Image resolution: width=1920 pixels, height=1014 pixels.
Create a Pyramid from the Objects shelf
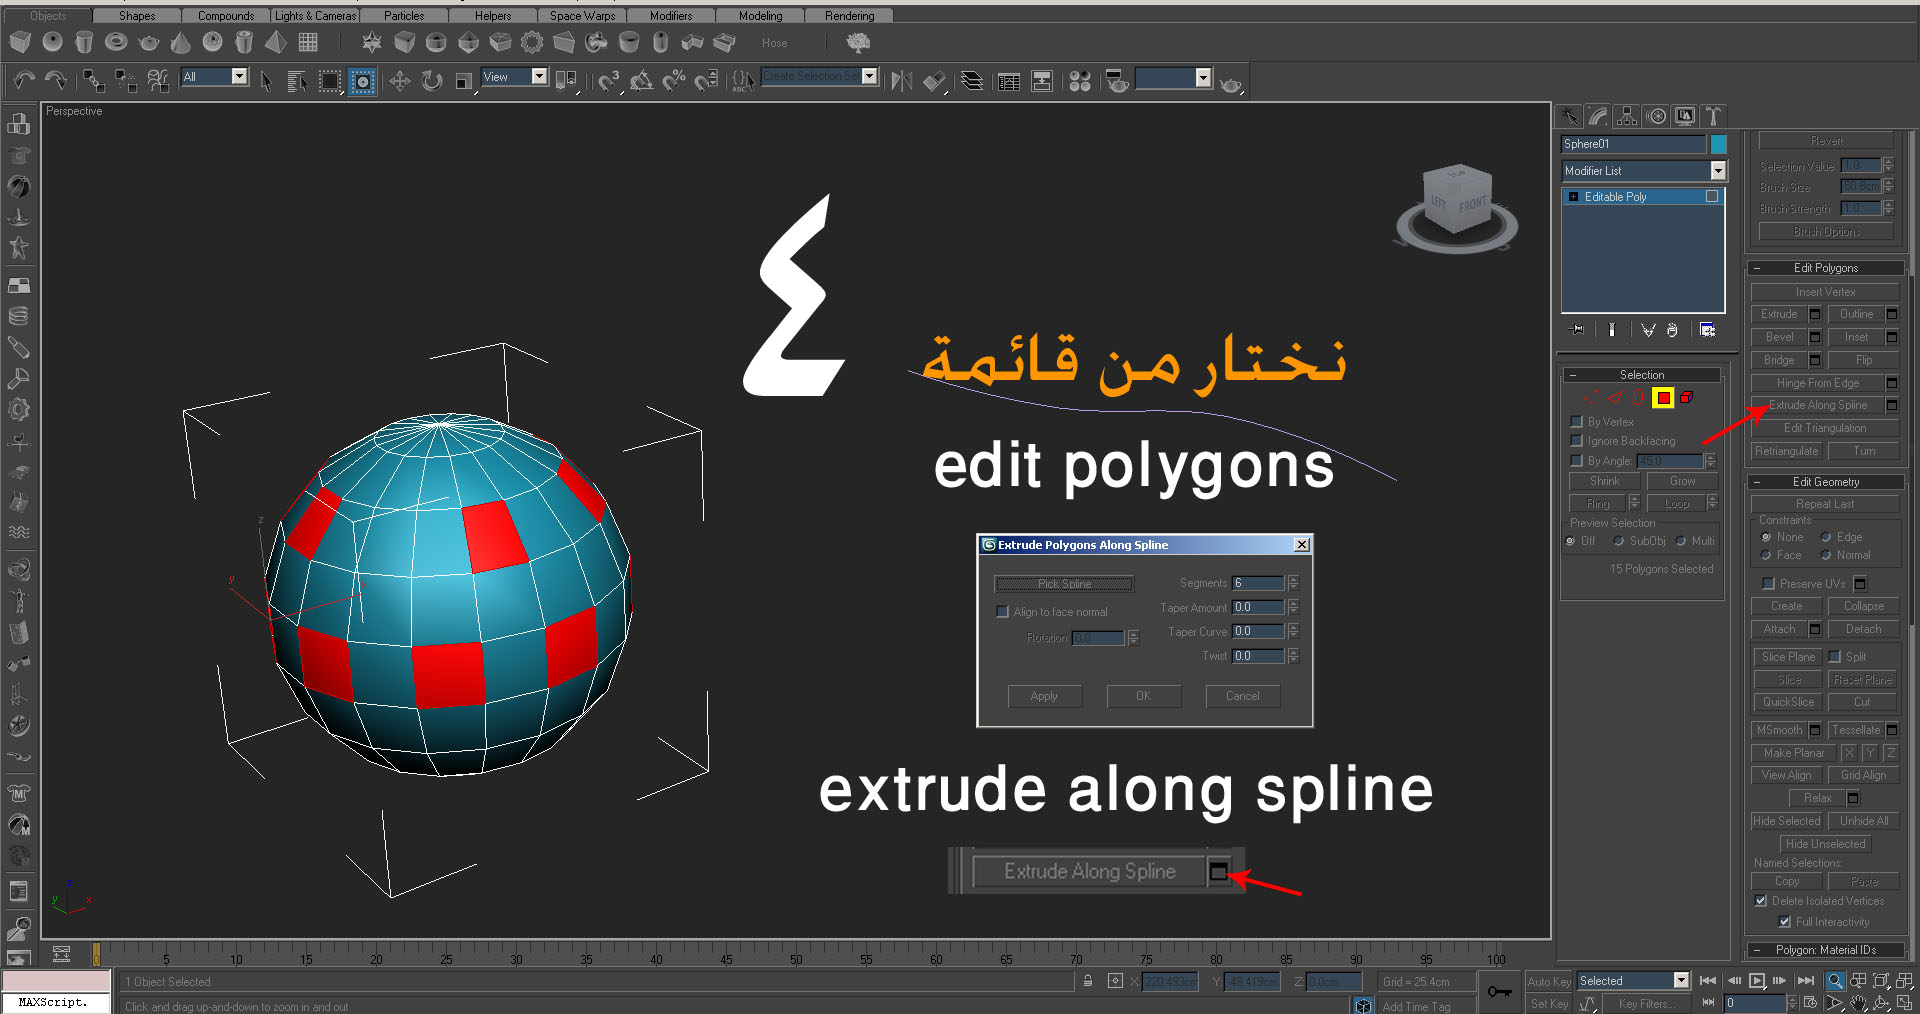point(276,43)
